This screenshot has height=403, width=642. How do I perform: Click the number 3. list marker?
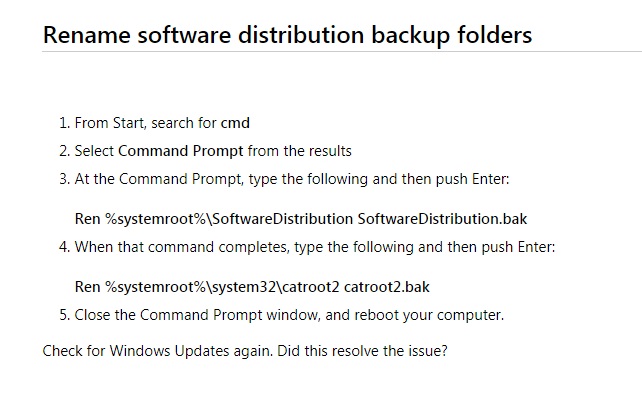pos(65,179)
